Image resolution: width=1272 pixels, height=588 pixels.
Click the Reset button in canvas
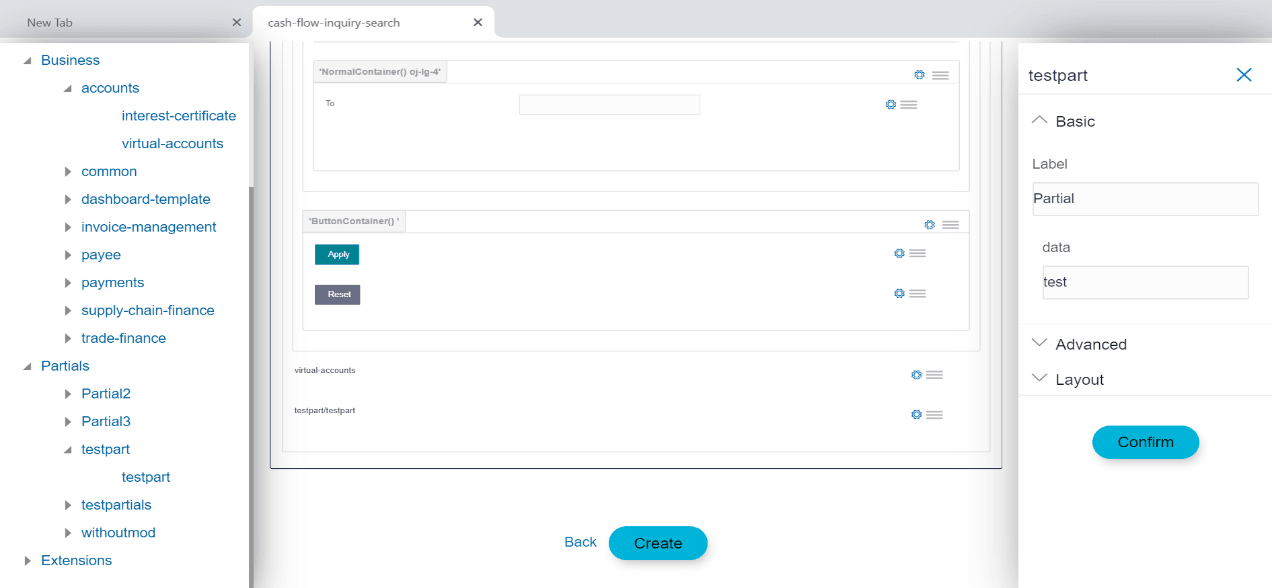pyautogui.click(x=337, y=294)
